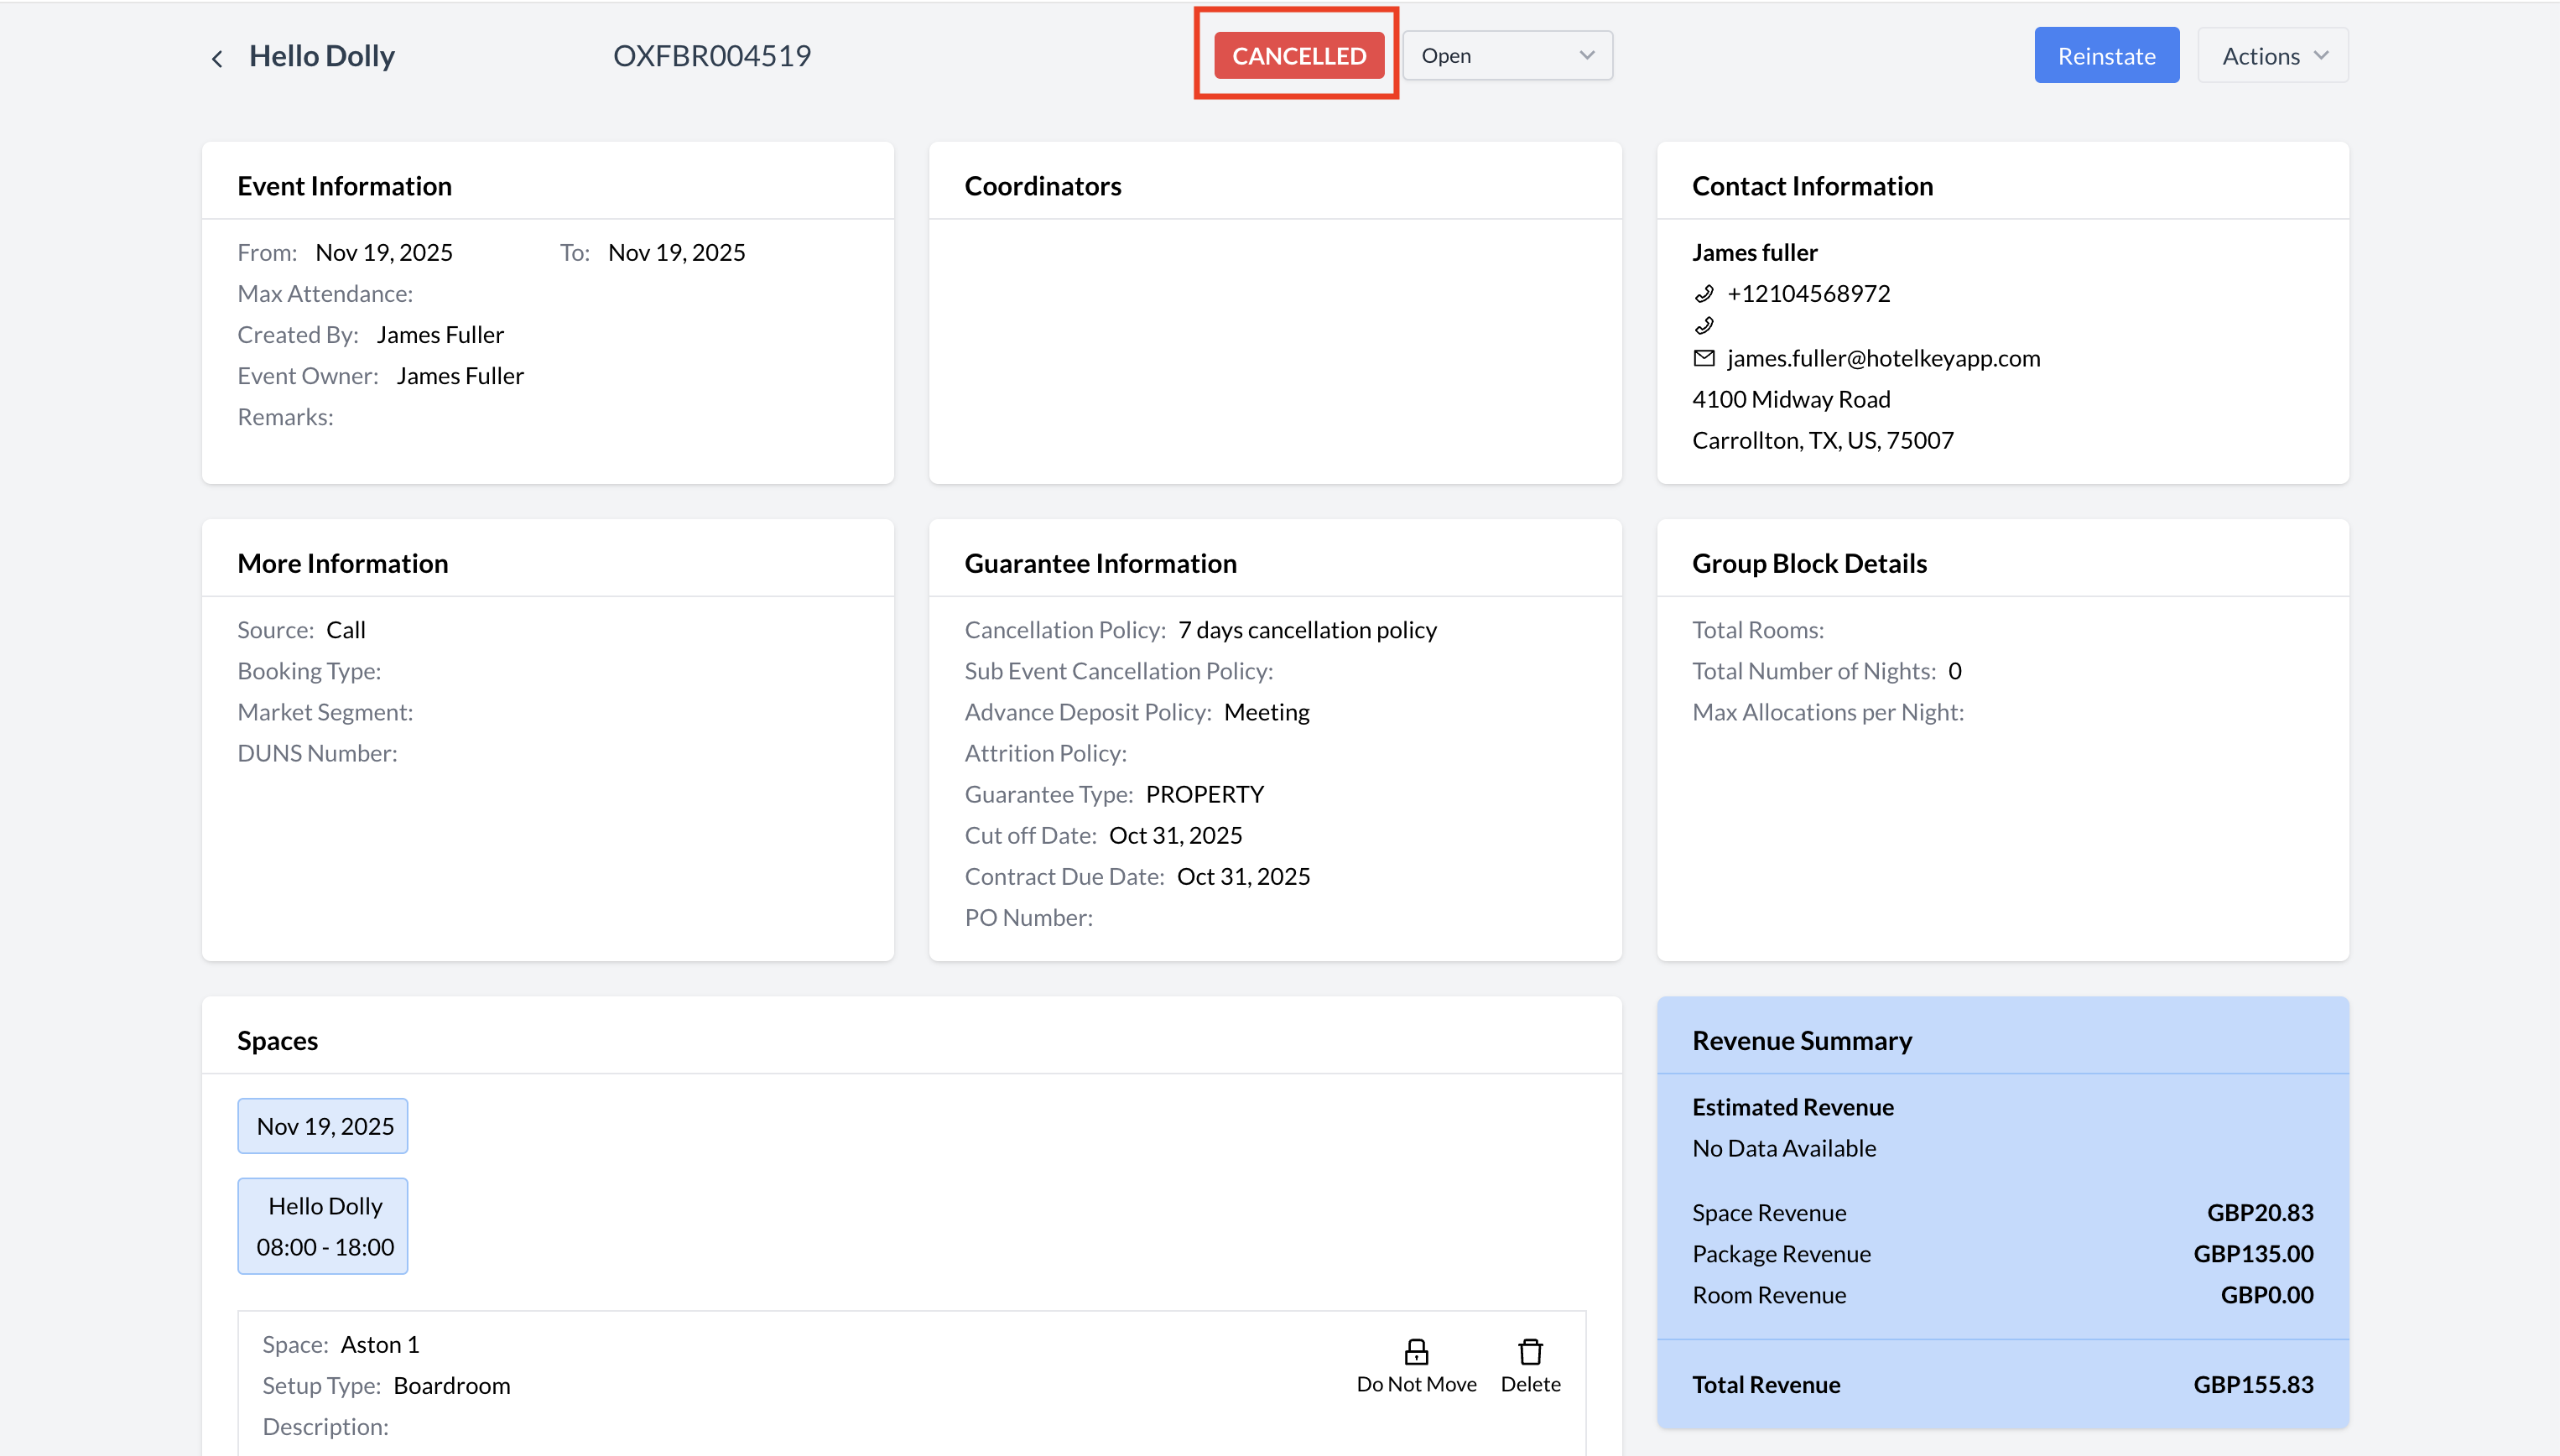Click the Delete trash icon for Aston 1

point(1530,1352)
